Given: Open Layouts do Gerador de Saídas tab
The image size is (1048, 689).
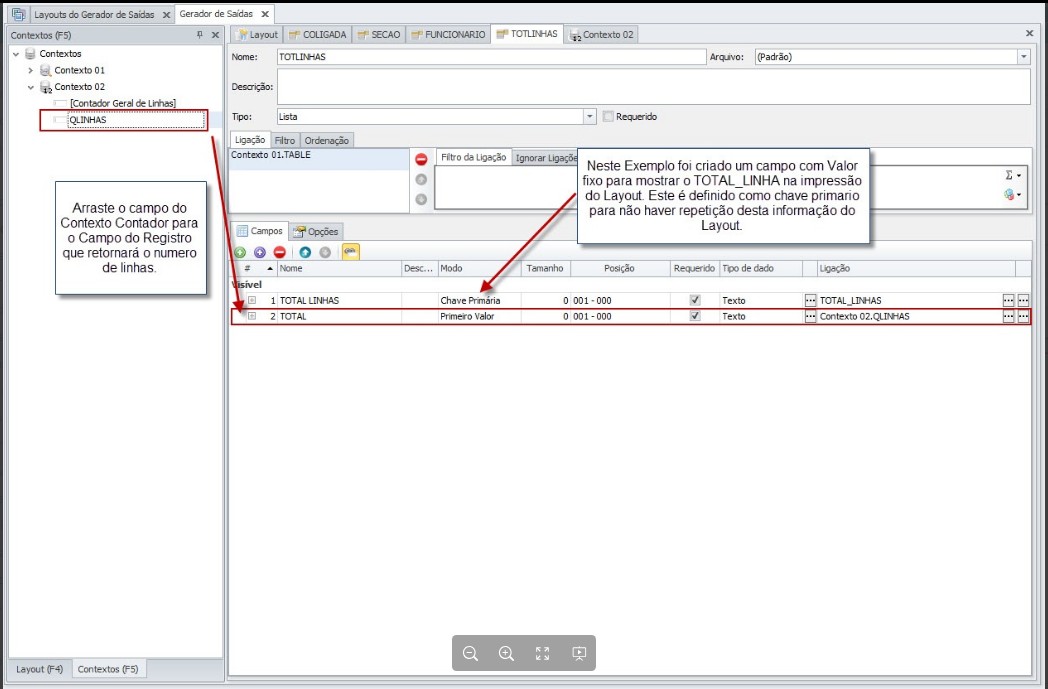Looking at the screenshot, I should coord(94,14).
